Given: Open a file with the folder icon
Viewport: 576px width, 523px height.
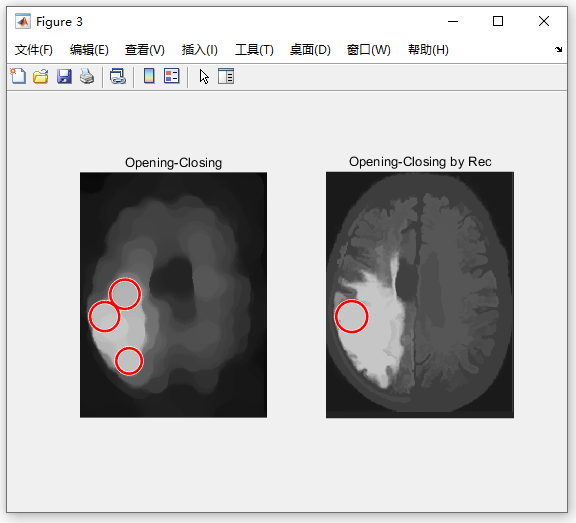Looking at the screenshot, I should point(41,76).
